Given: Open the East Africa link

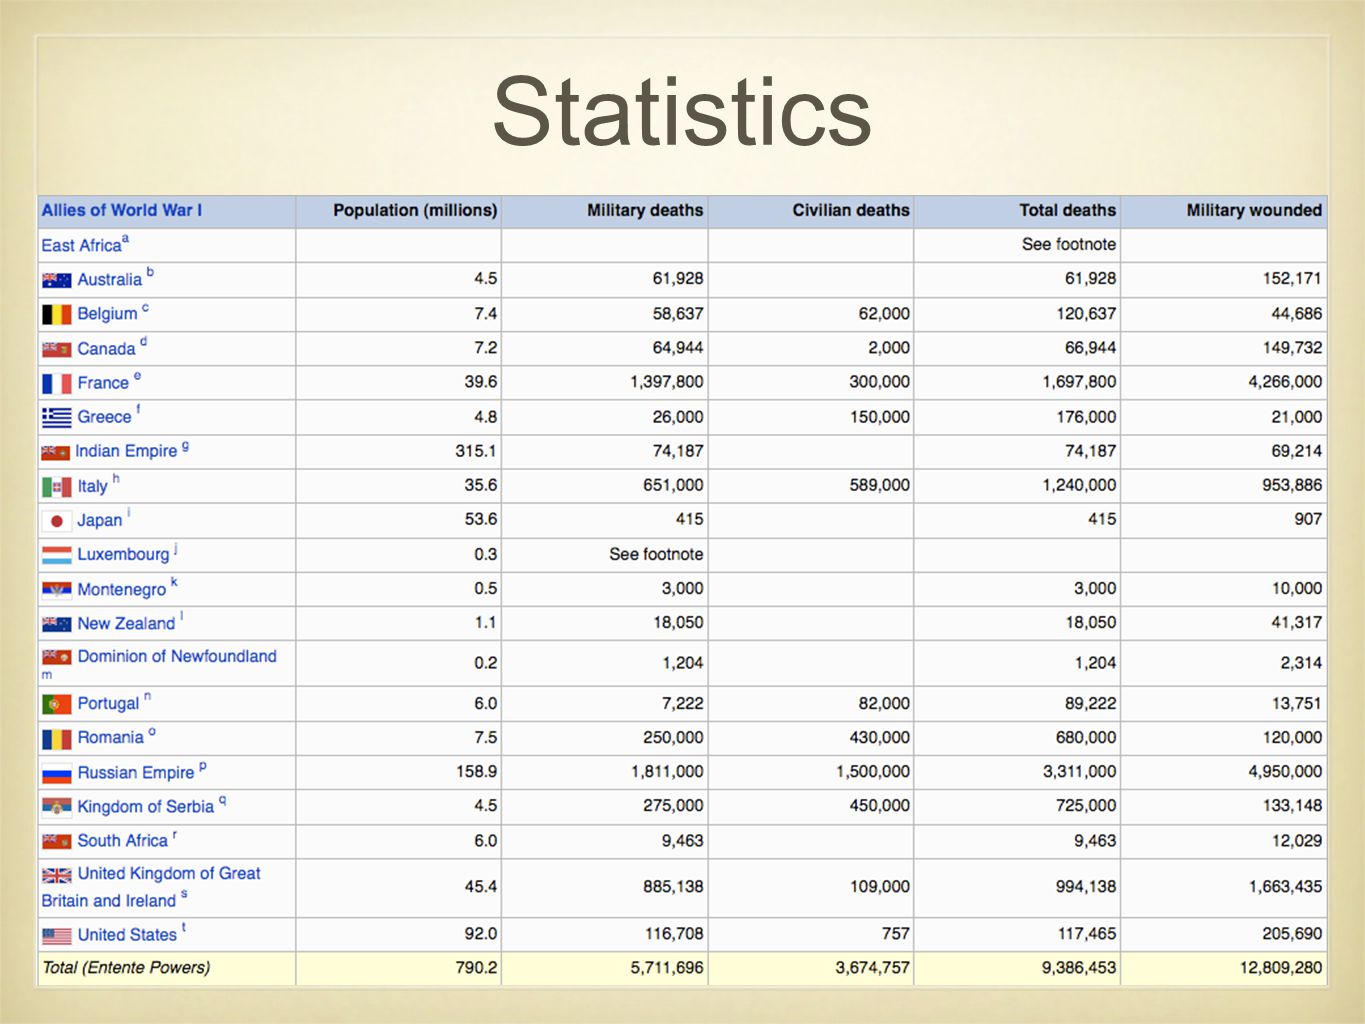Looking at the screenshot, I should pos(81,245).
